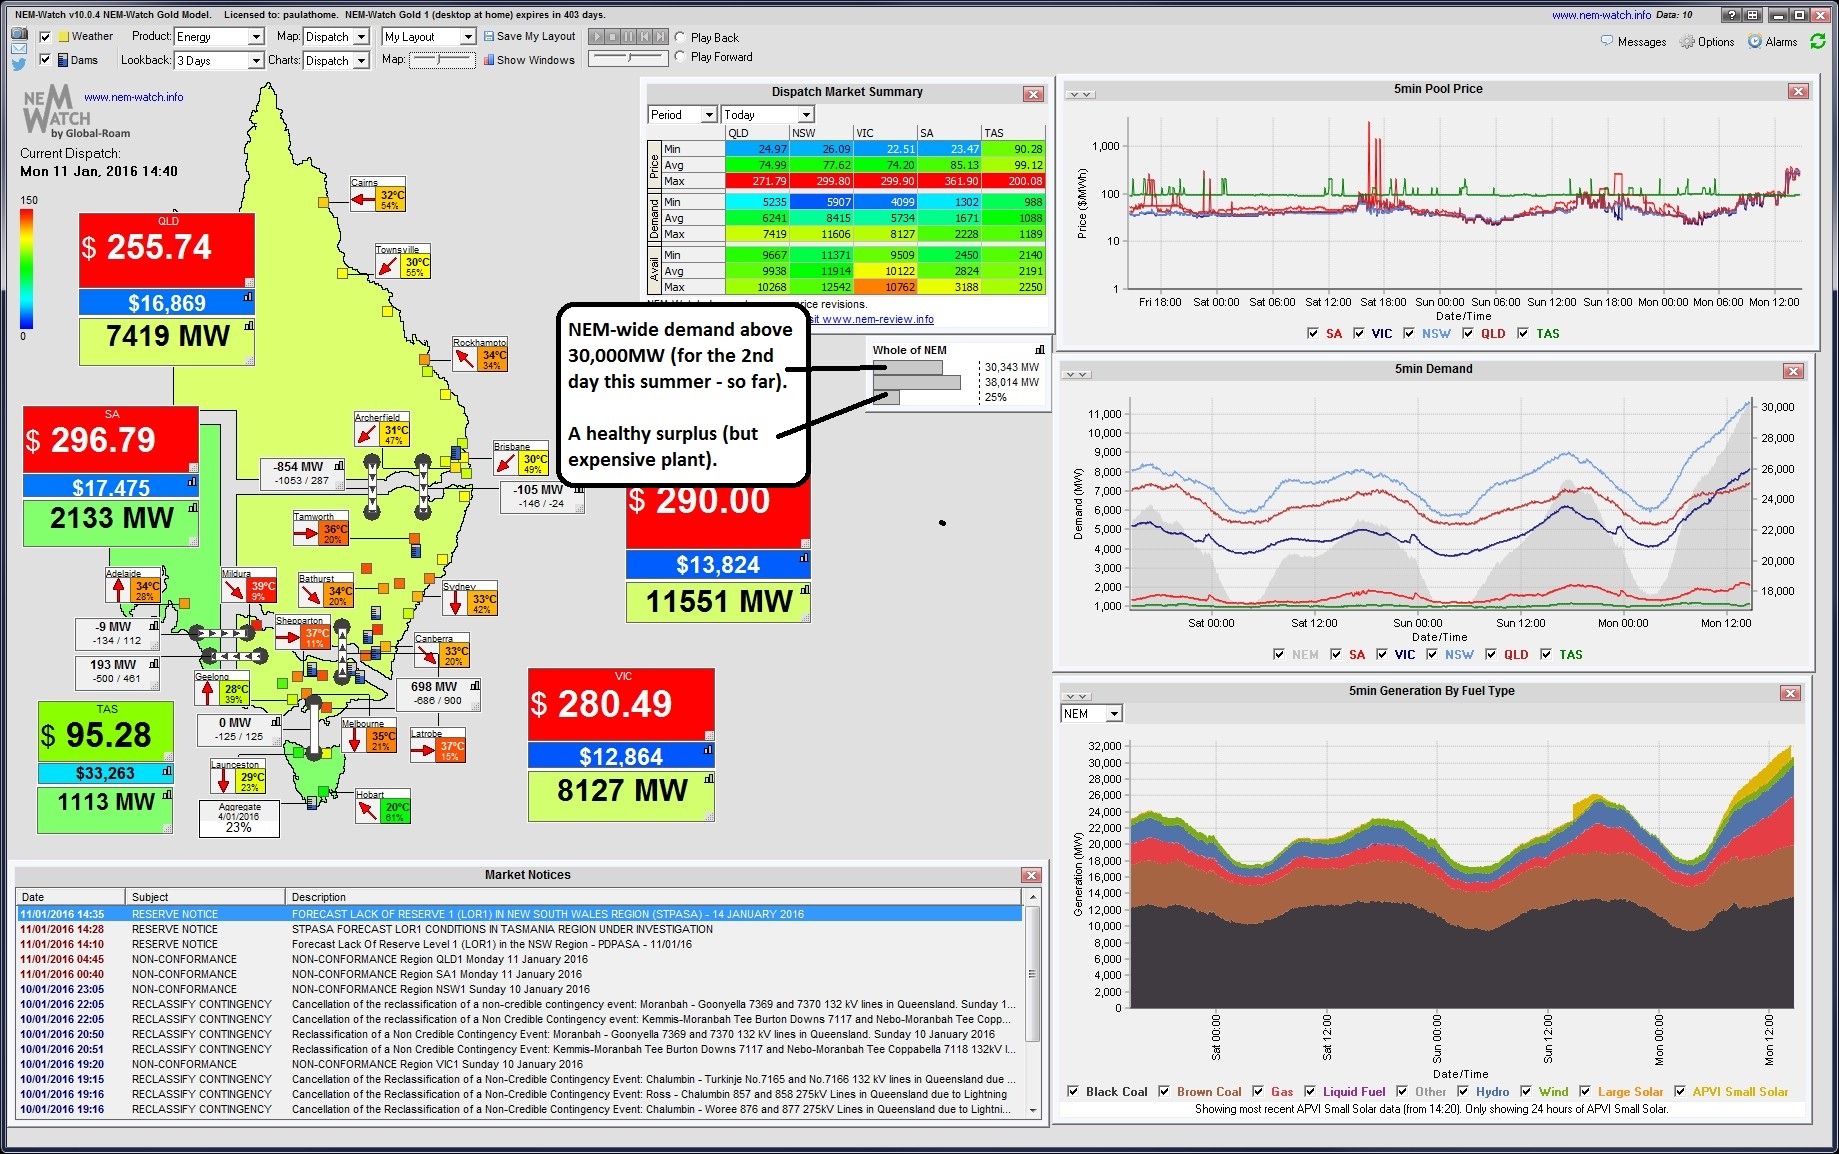Viewport: 1839px width, 1154px height.
Task: Open the help question-mark icon on title bar
Action: 1732,15
